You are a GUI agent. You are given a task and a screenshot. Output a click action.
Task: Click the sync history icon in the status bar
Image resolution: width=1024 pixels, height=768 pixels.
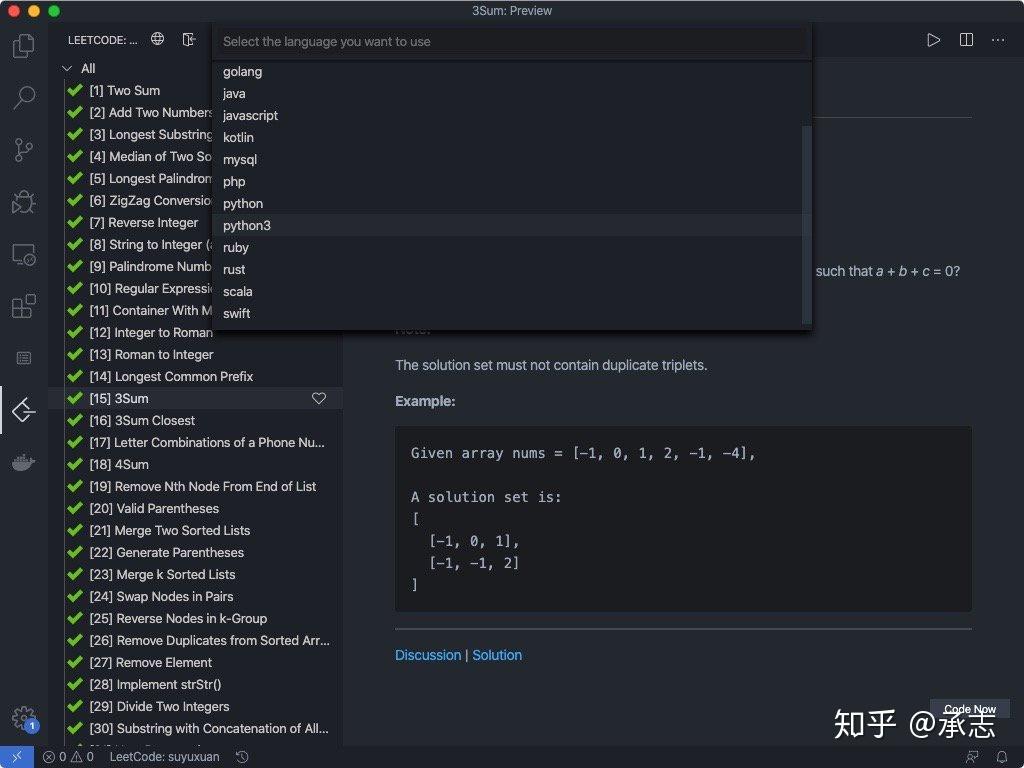pyautogui.click(x=240, y=757)
